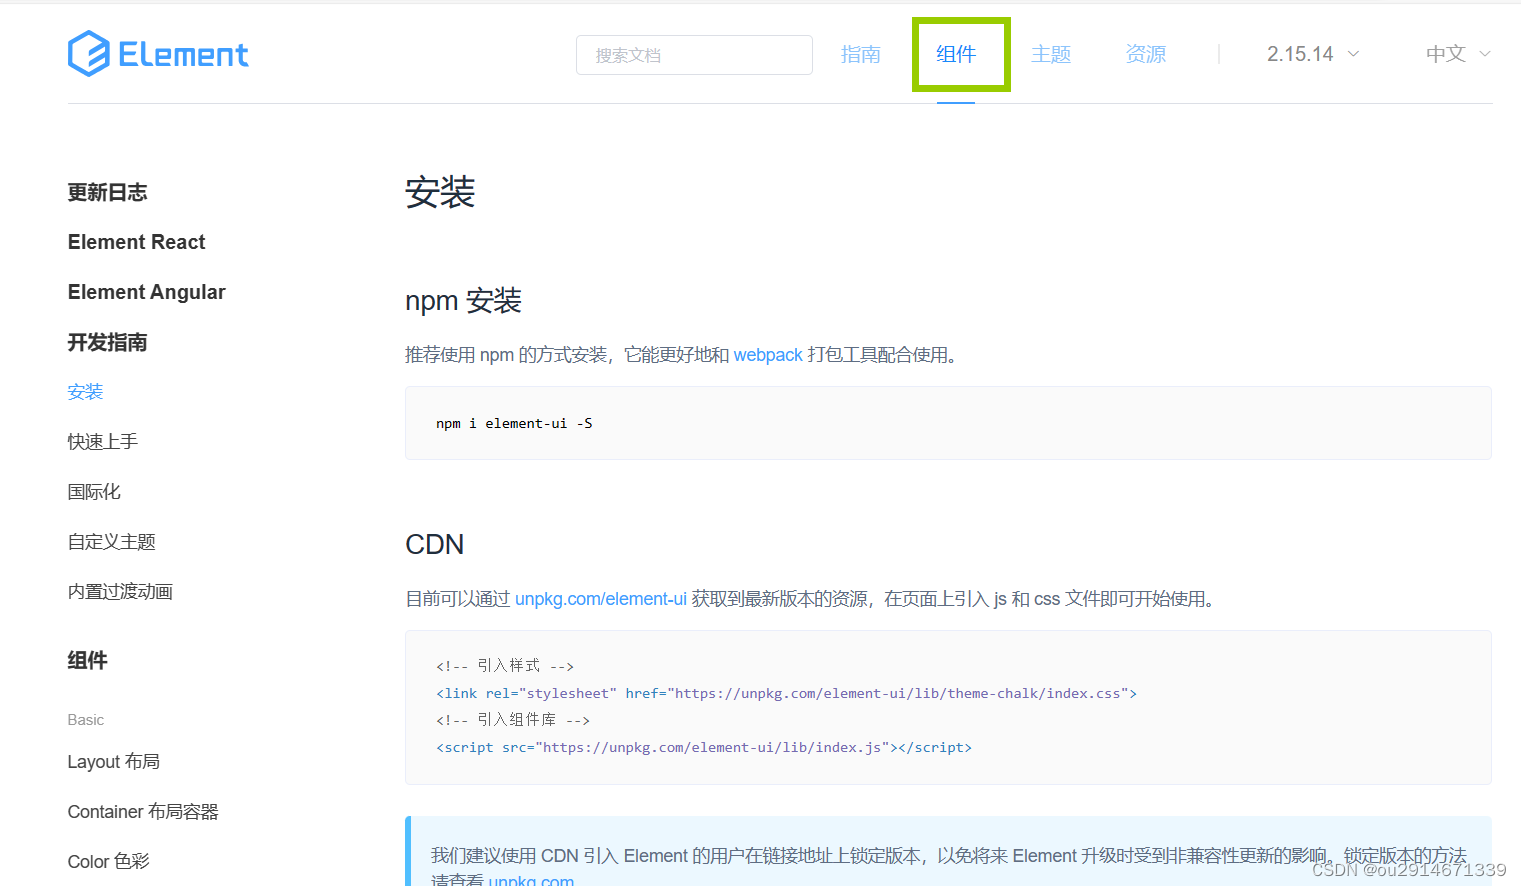Select 国际化 in the sidebar
Viewport: 1521px width, 886px height.
[94, 492]
